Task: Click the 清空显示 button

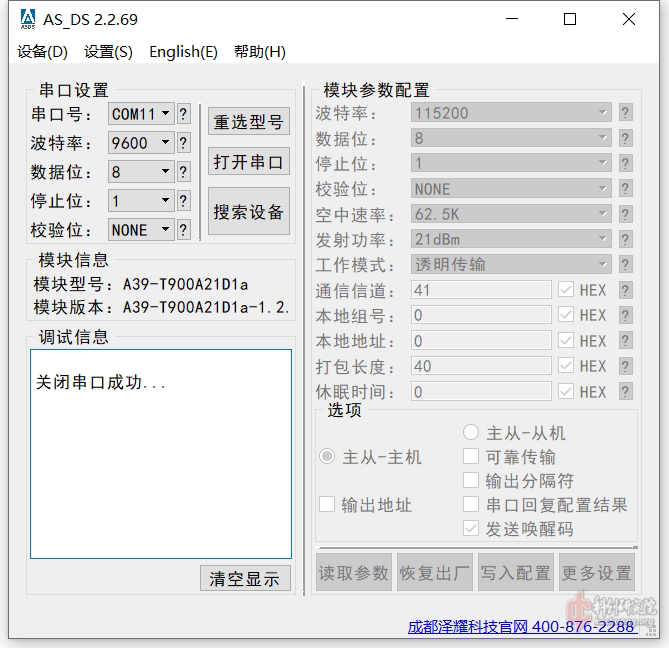Action: (x=245, y=578)
